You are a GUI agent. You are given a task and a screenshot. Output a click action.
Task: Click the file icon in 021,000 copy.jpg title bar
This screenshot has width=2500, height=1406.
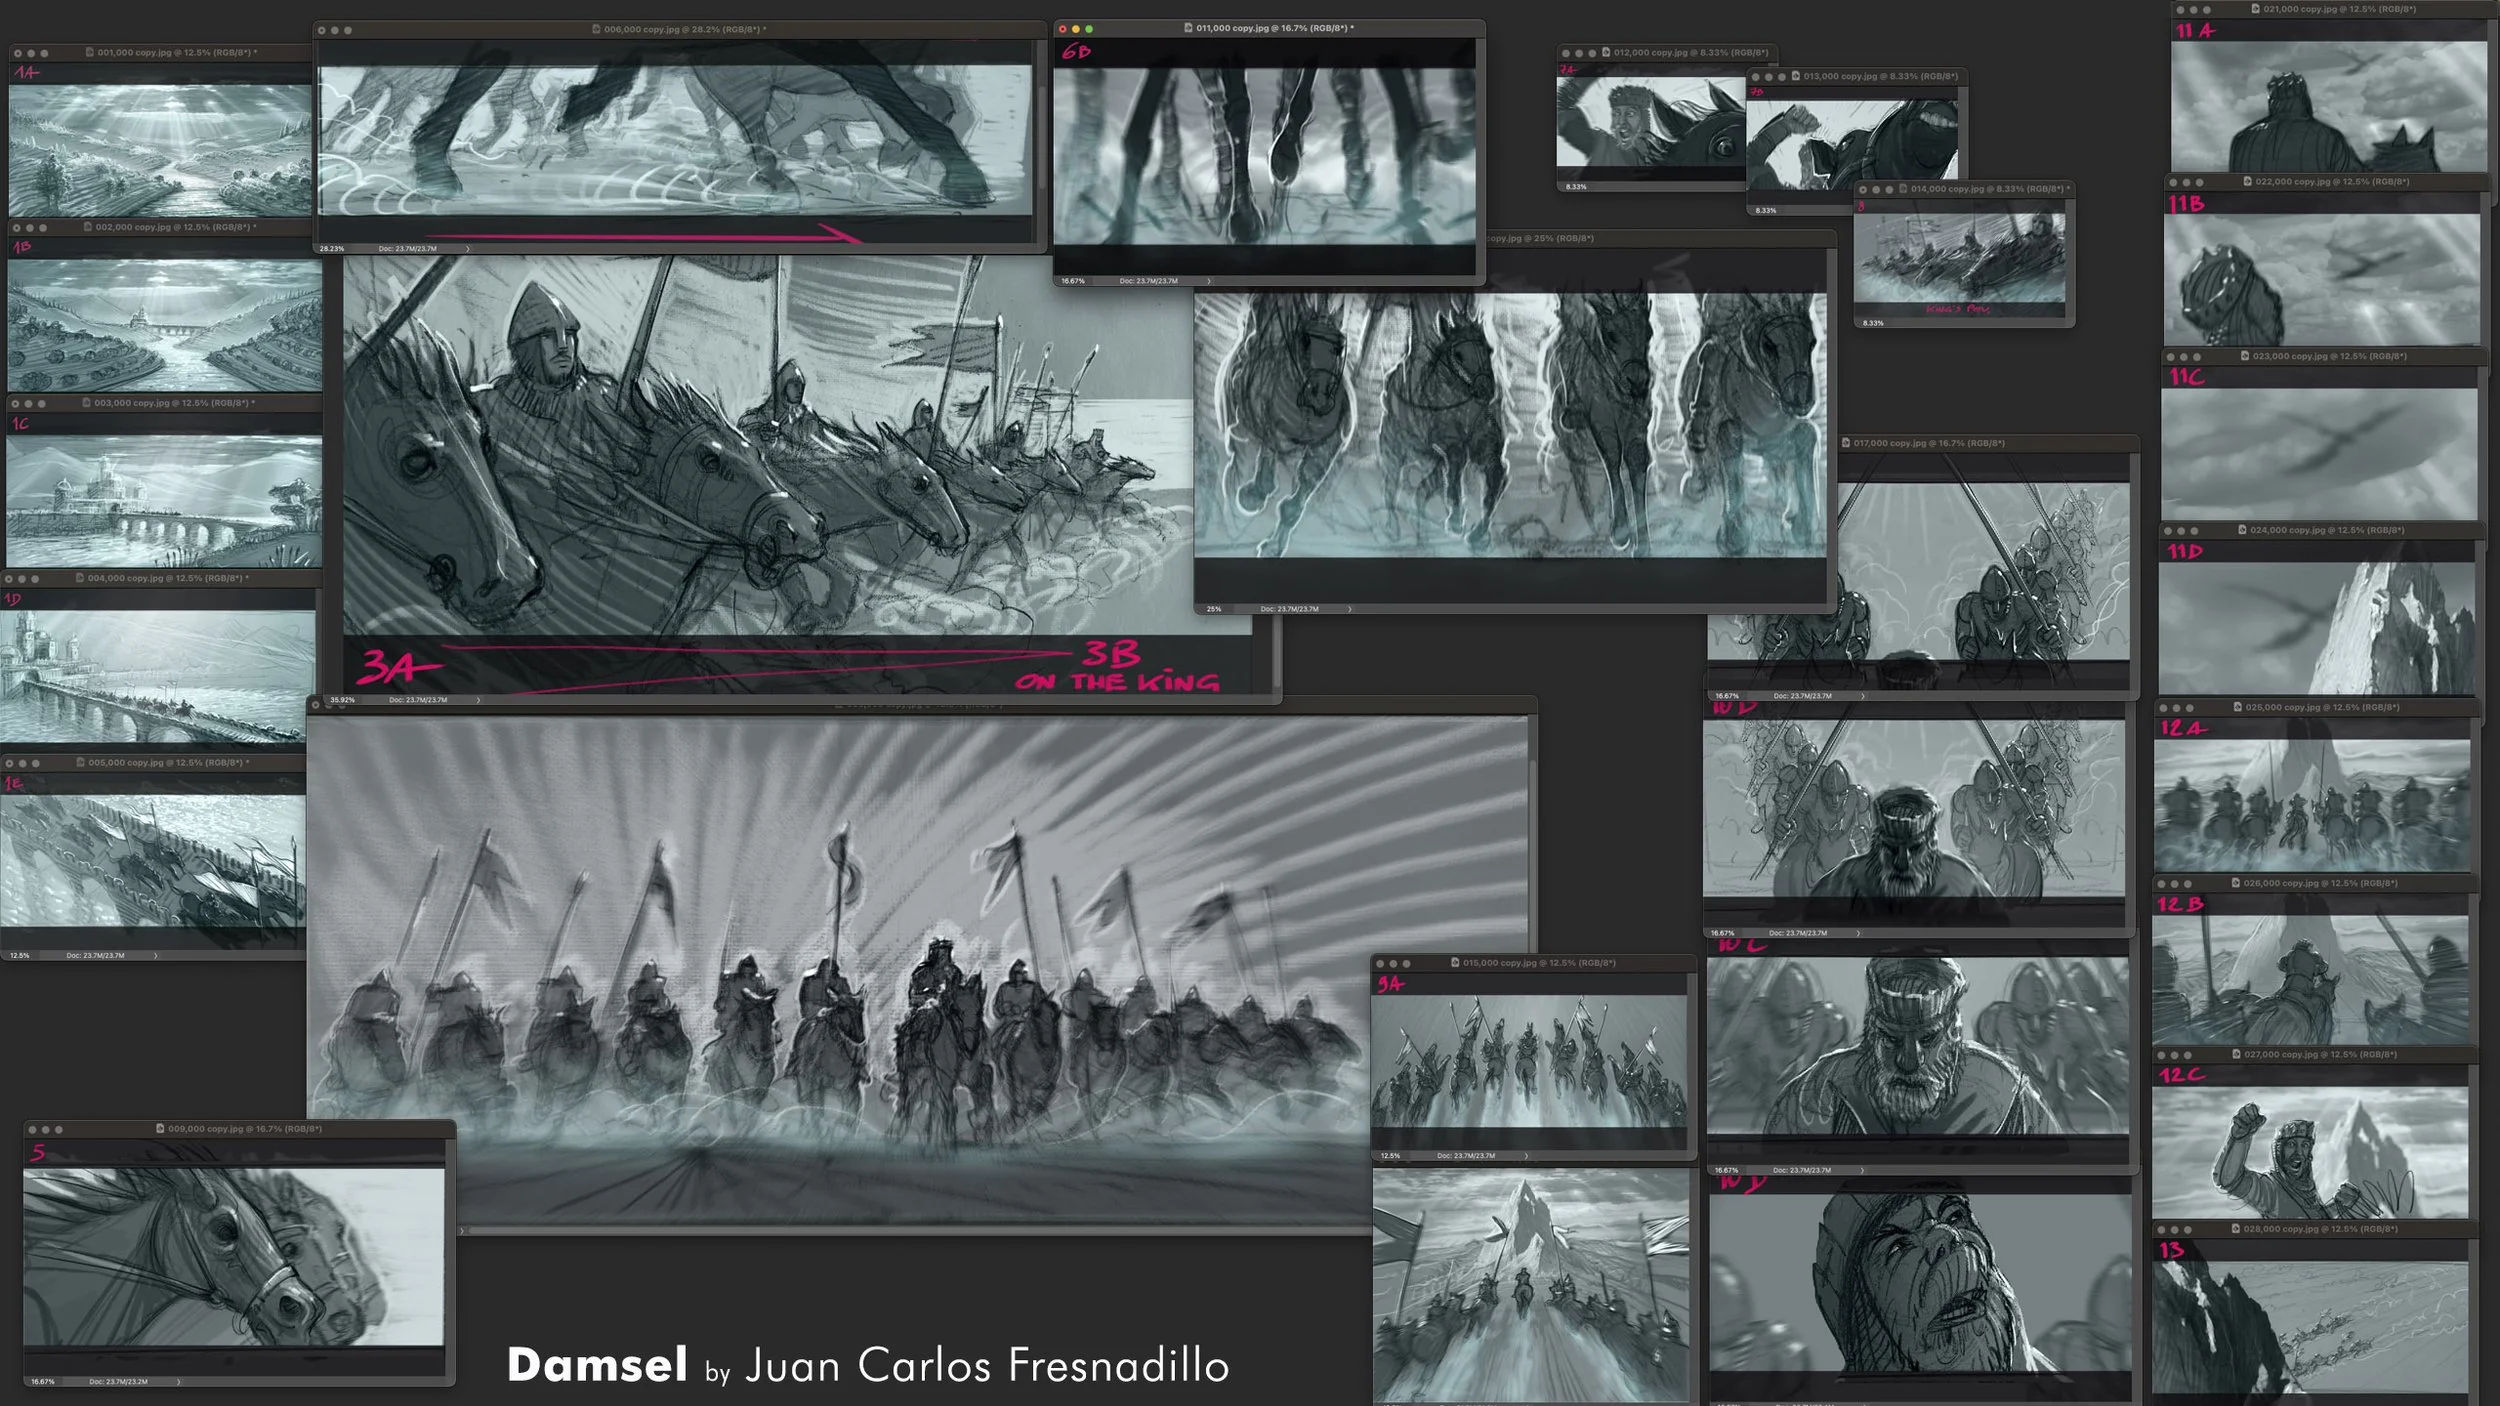[2255, 9]
